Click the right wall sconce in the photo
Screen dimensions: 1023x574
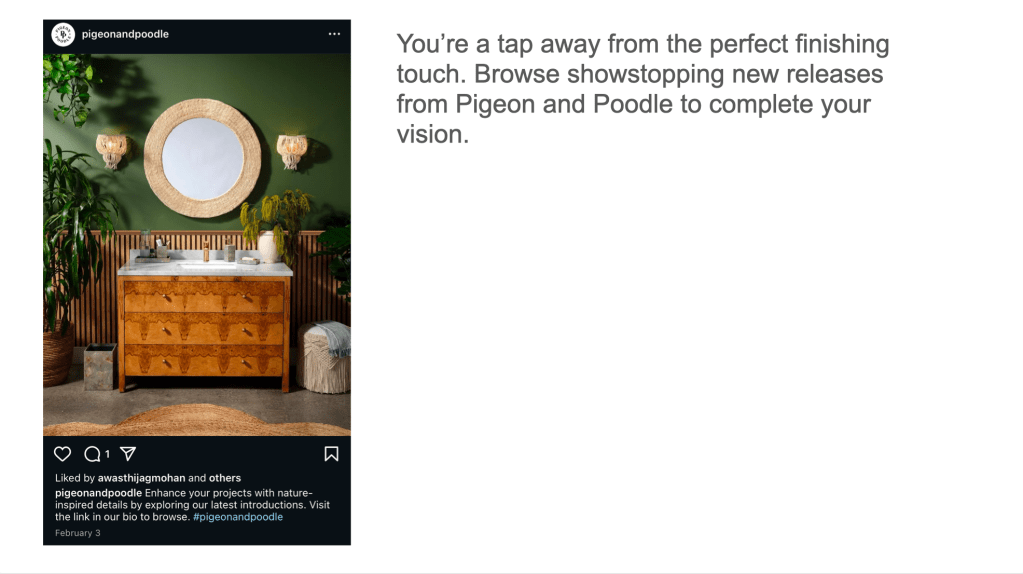click(291, 150)
